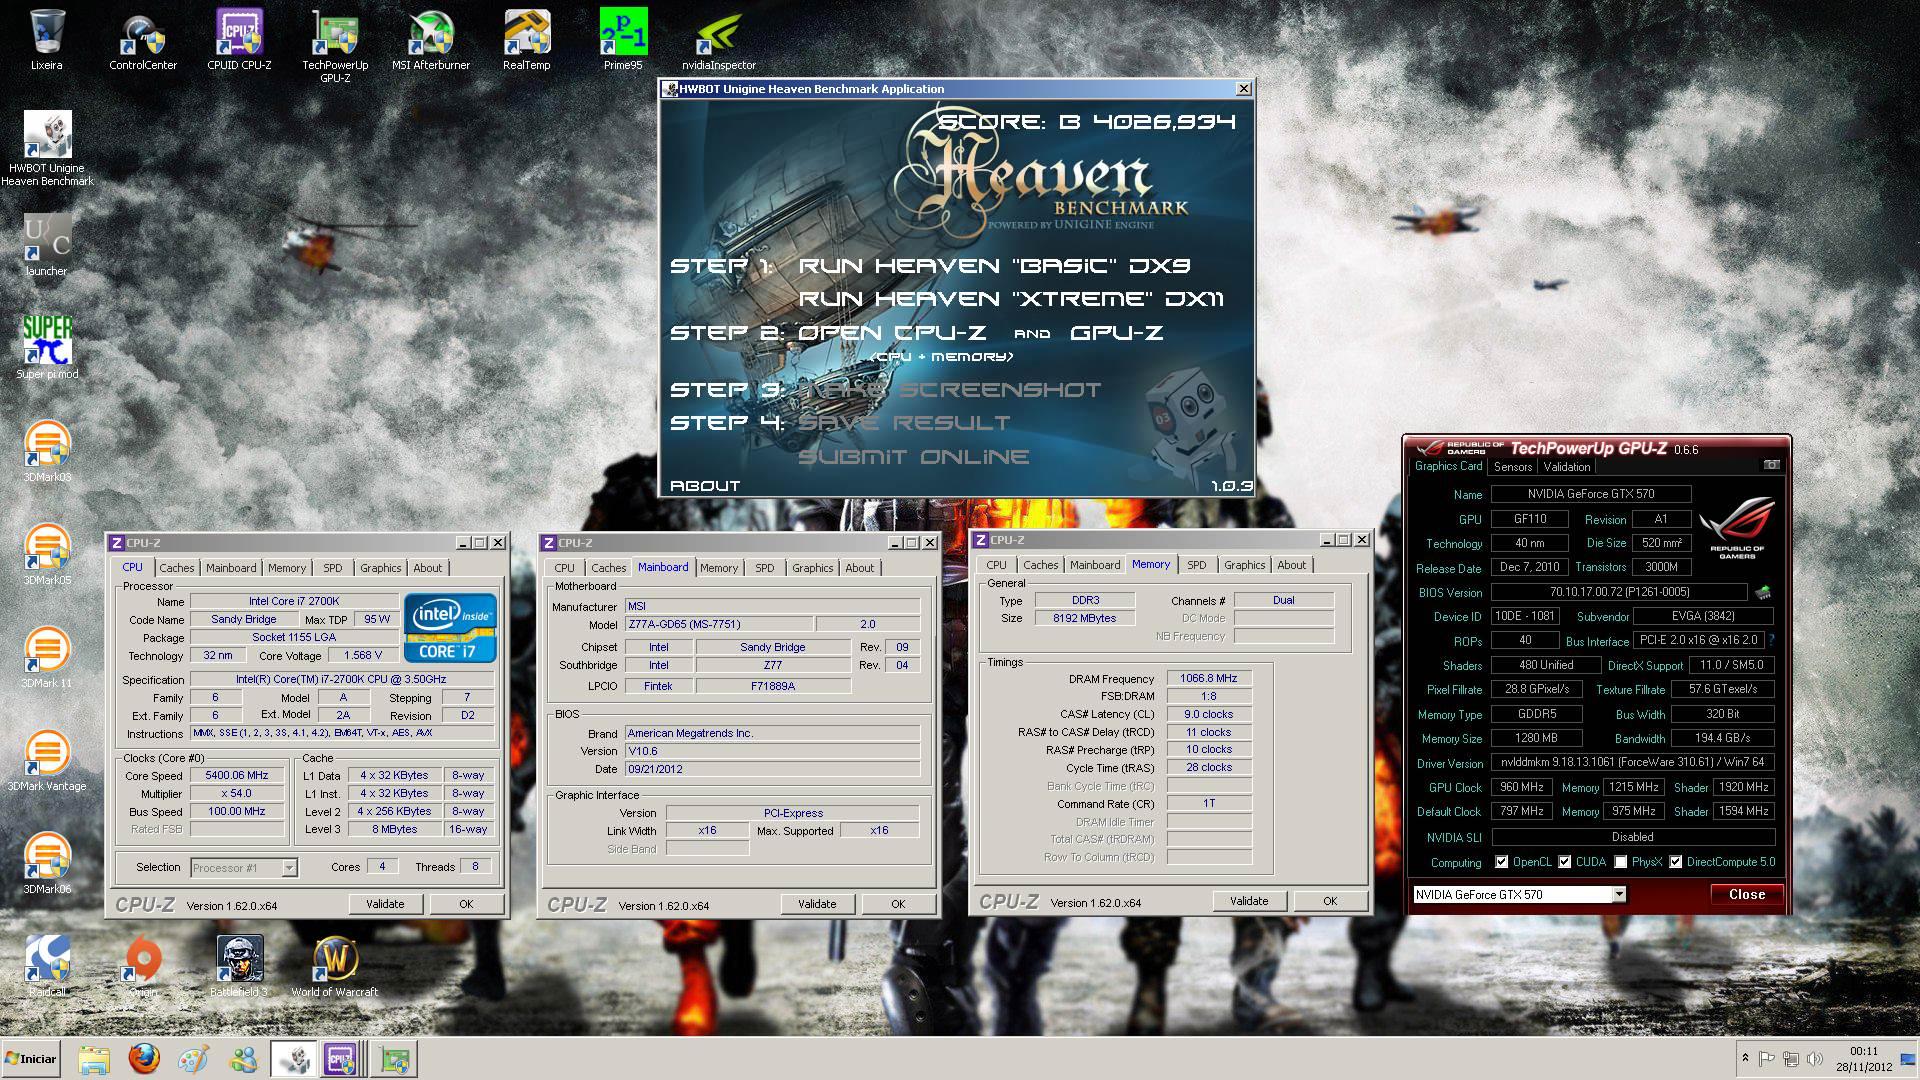
Task: Open Graphics tab in middle CPU-Z window
Action: pyautogui.click(x=813, y=568)
